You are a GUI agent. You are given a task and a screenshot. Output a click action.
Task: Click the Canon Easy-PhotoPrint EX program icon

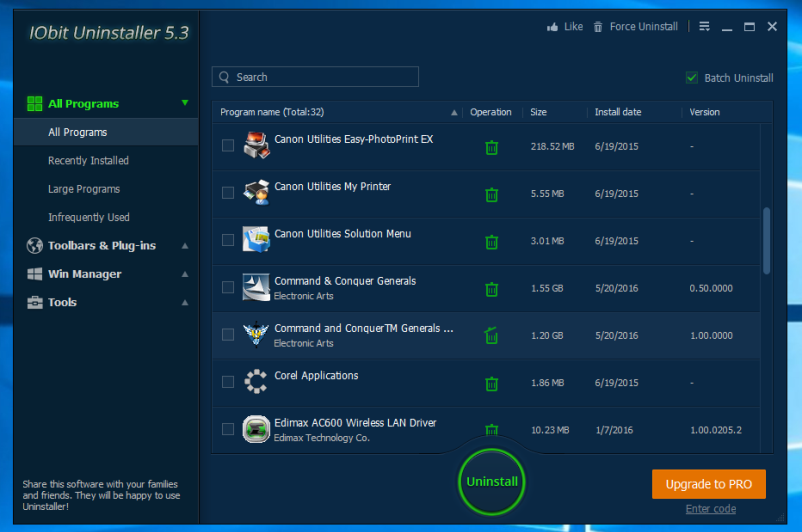coord(256,145)
